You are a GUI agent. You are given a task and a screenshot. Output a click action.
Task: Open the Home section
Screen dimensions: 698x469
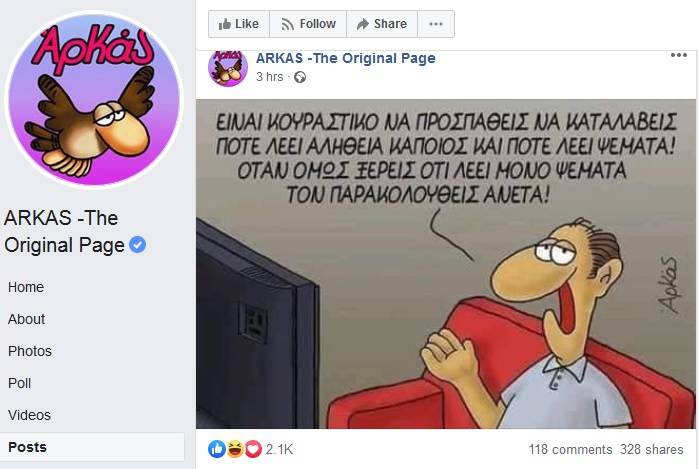coord(26,287)
